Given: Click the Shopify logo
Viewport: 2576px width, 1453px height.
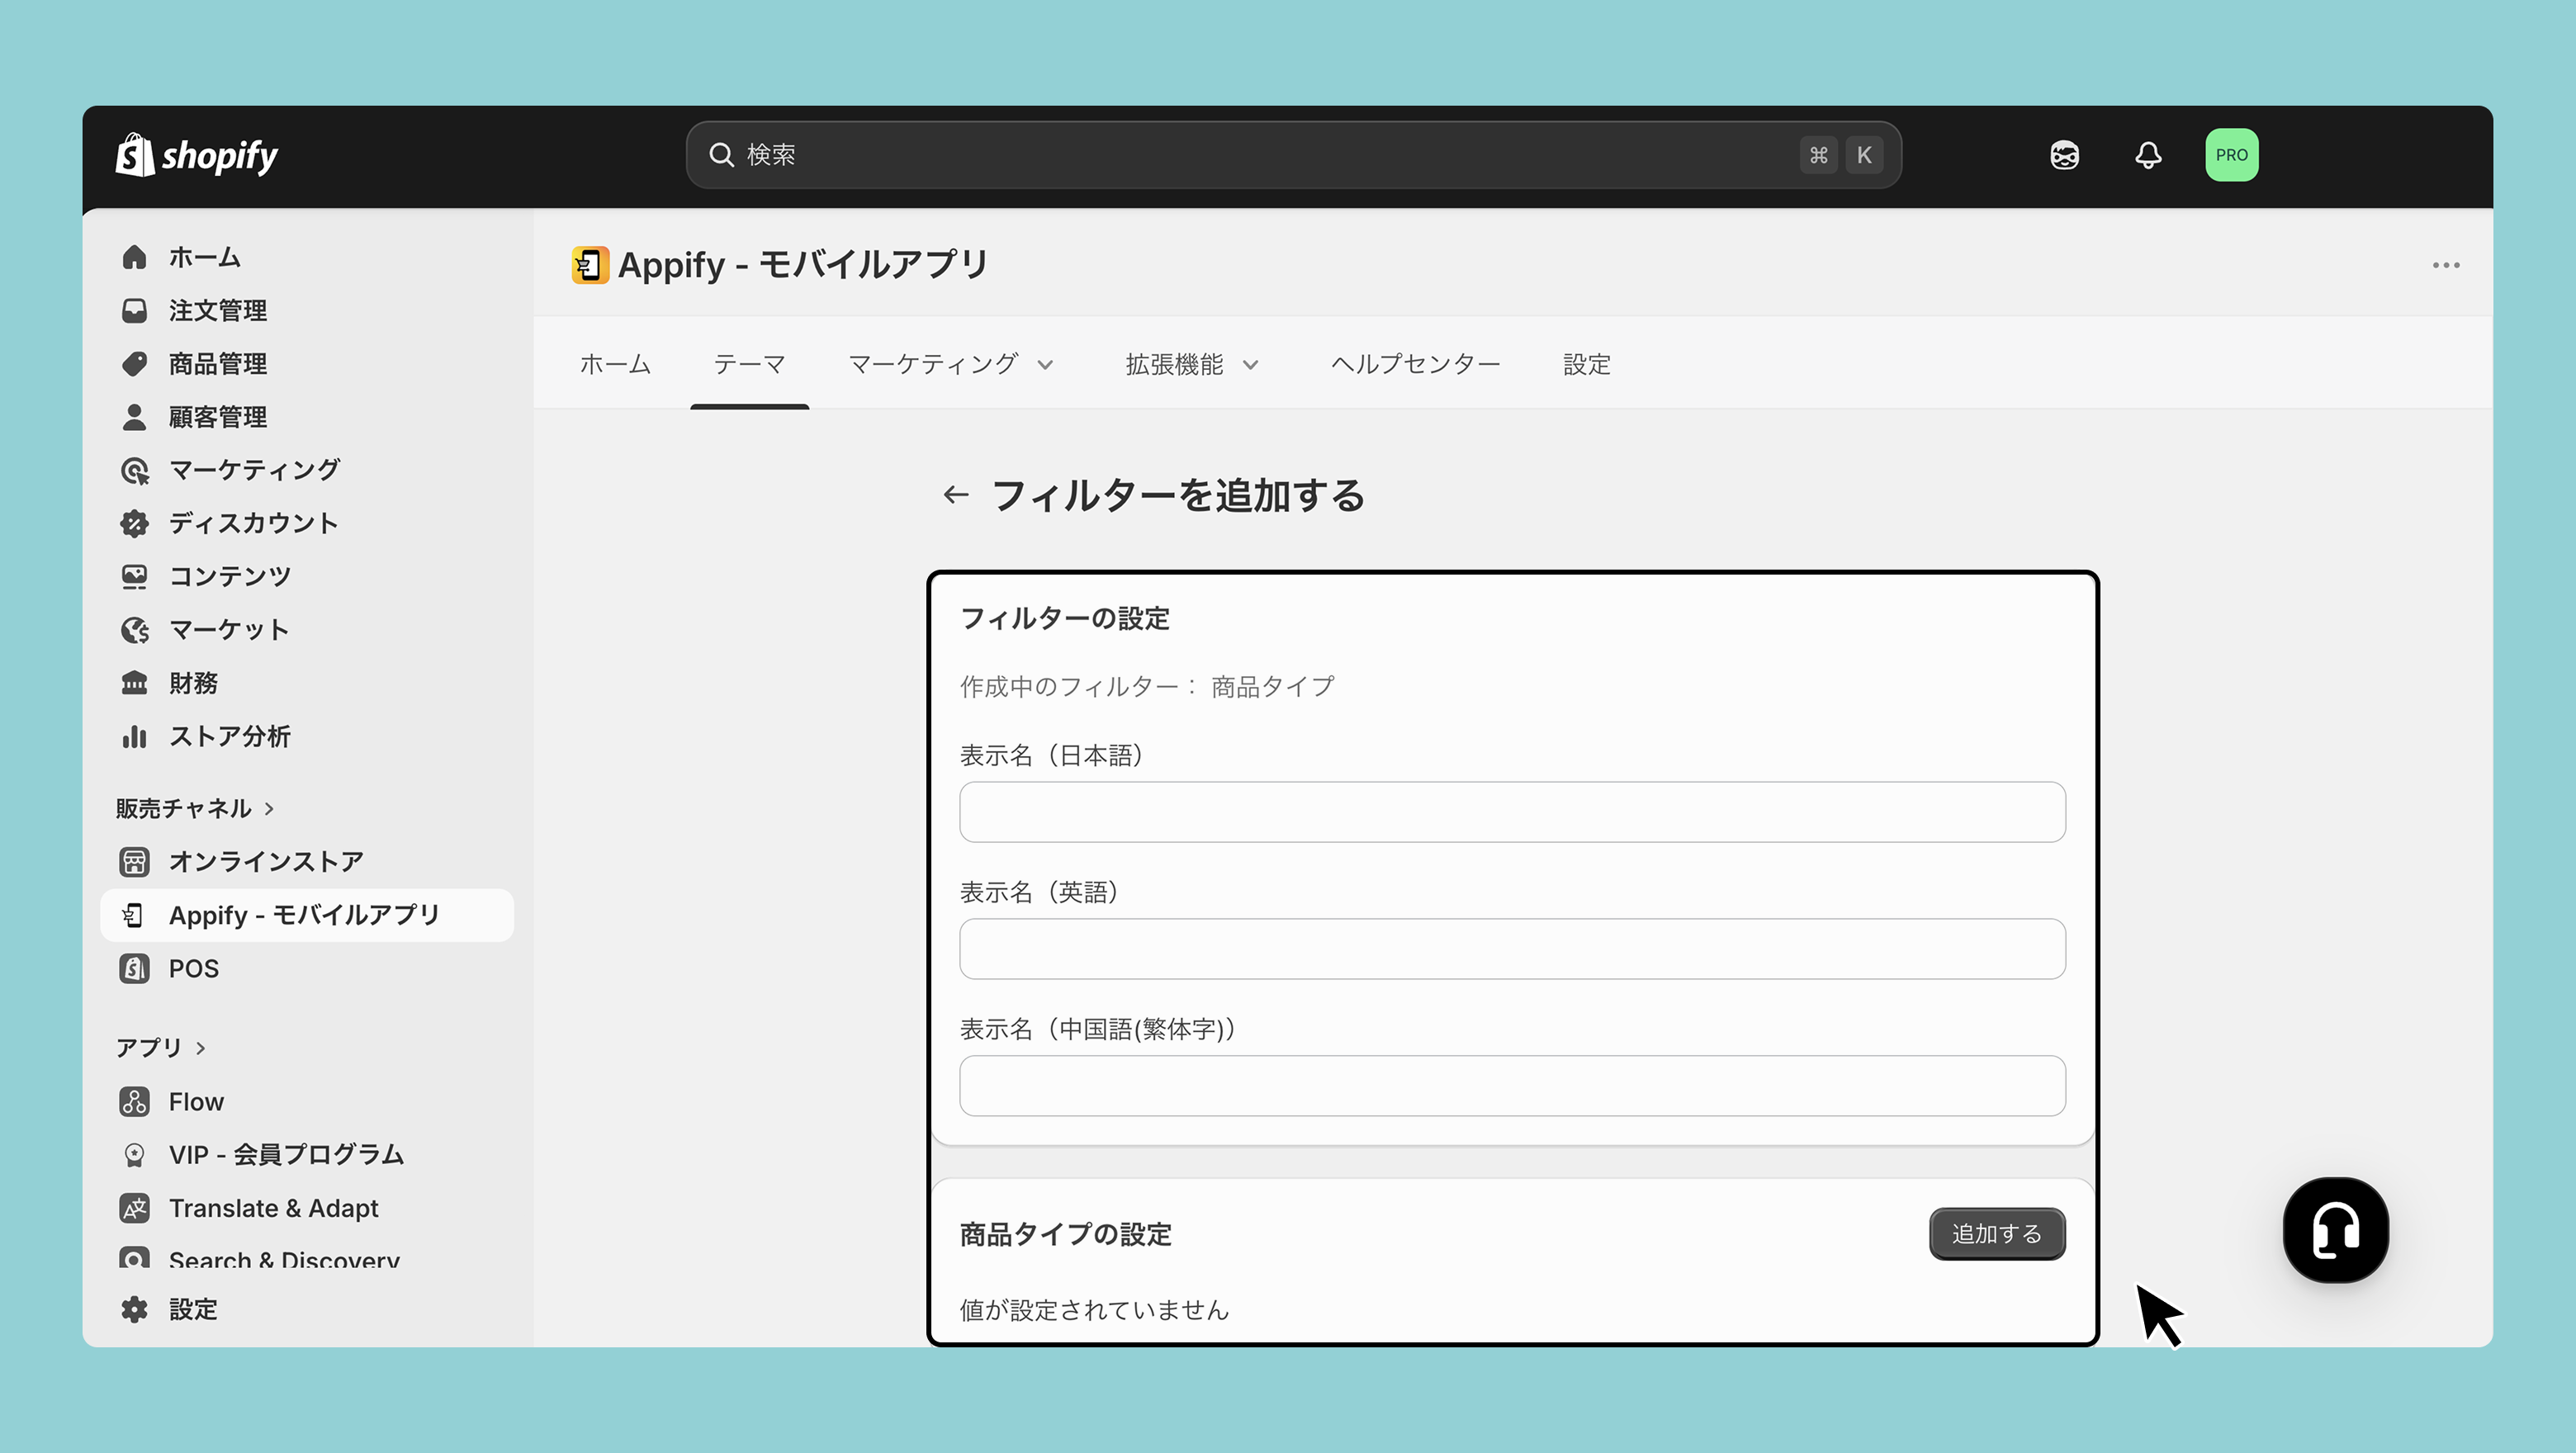Looking at the screenshot, I should pos(197,155).
